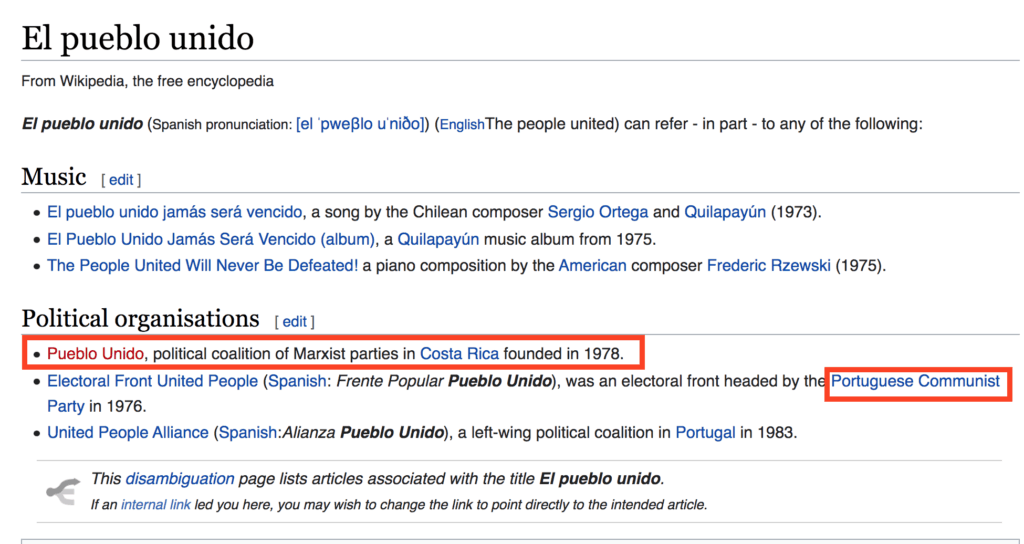The height and width of the screenshot is (544, 1024).
Task: Open the Frederic Rzewski article
Action: [768, 266]
